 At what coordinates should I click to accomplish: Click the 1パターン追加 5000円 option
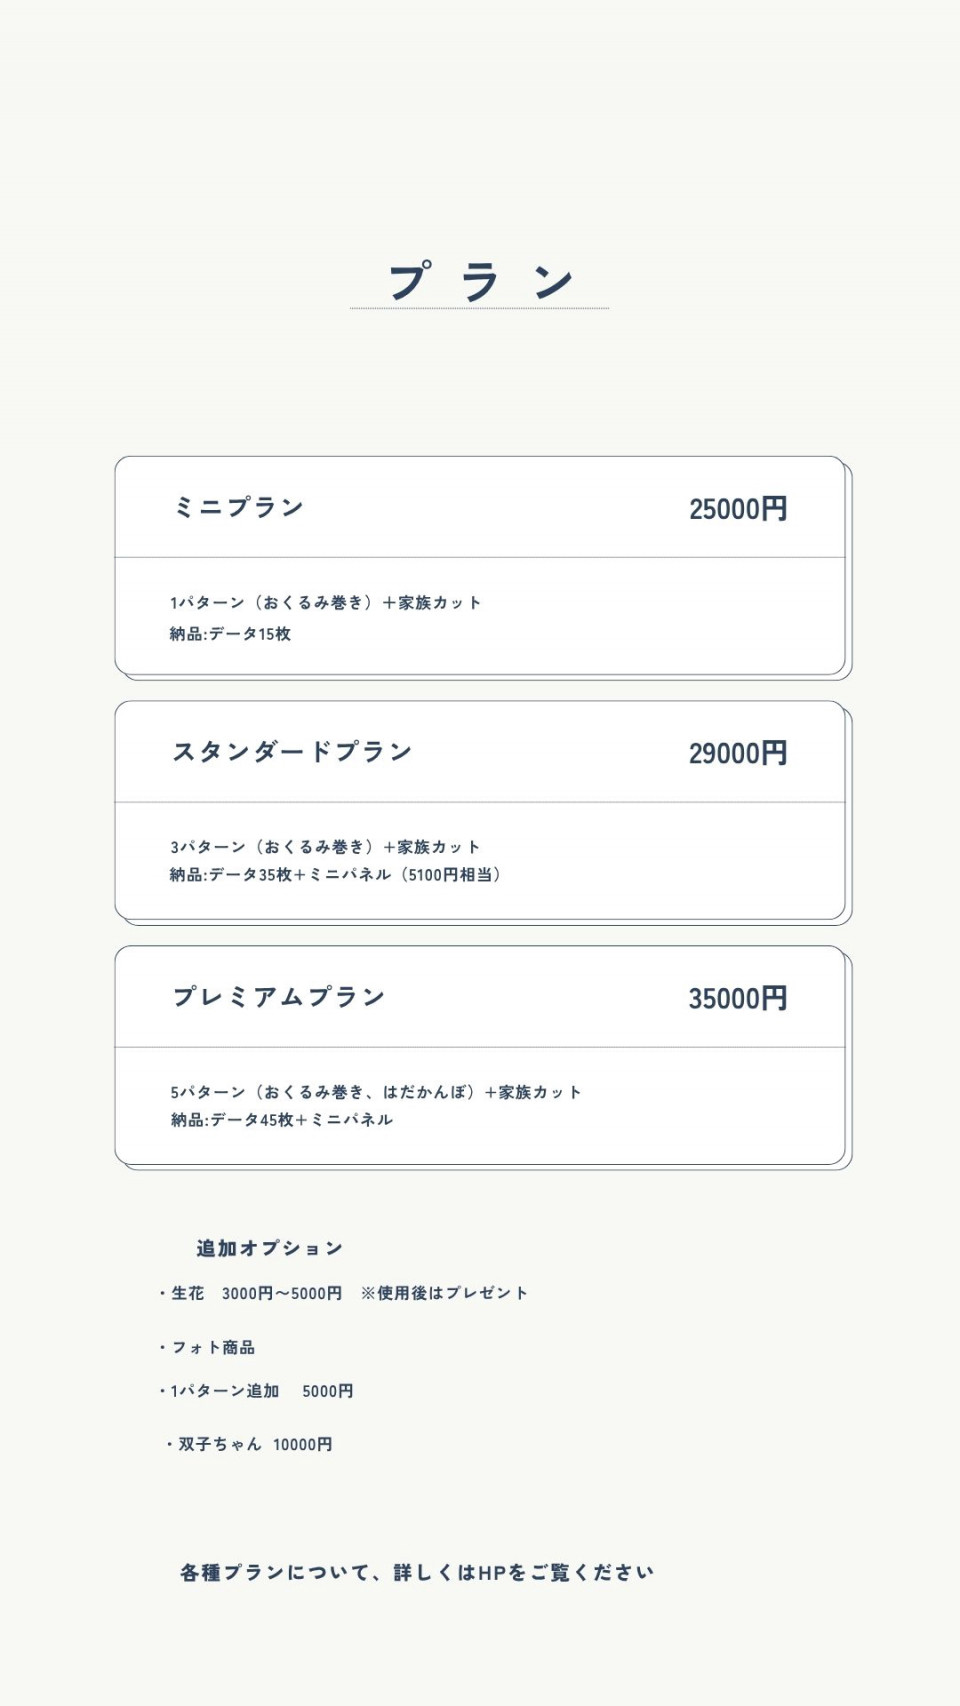coord(261,1391)
